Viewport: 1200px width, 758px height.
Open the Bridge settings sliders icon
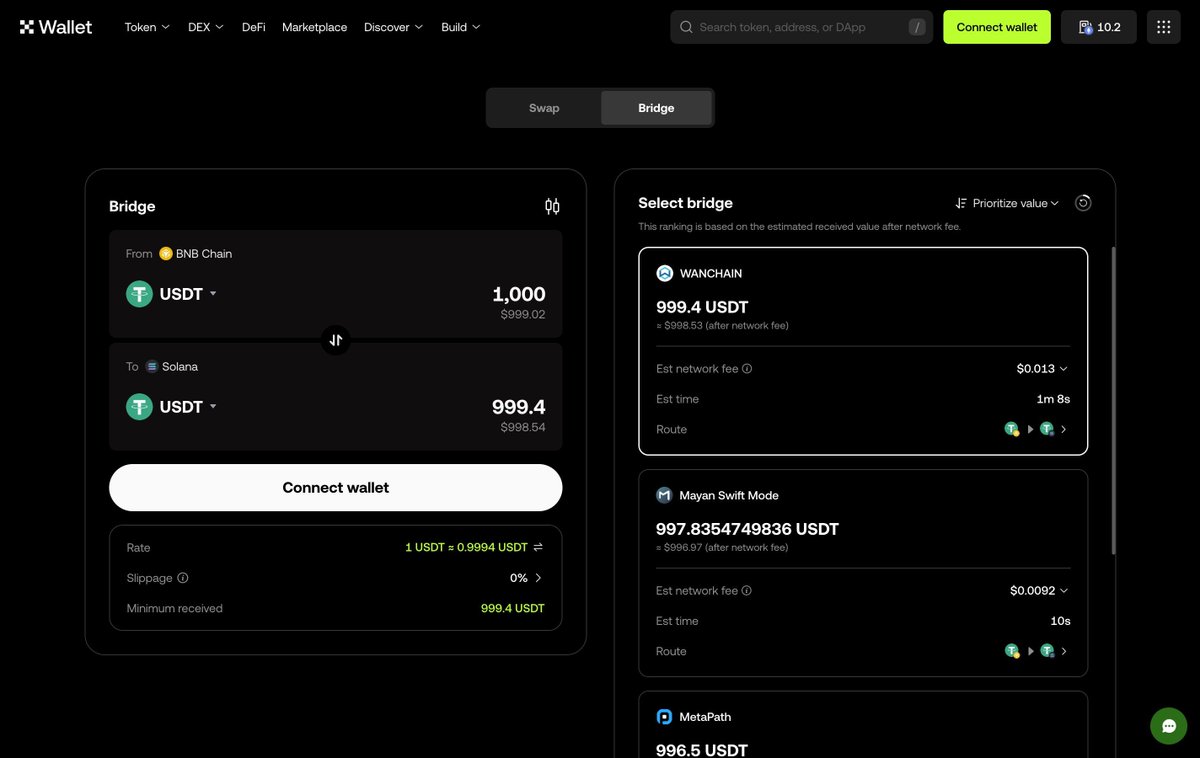point(552,206)
